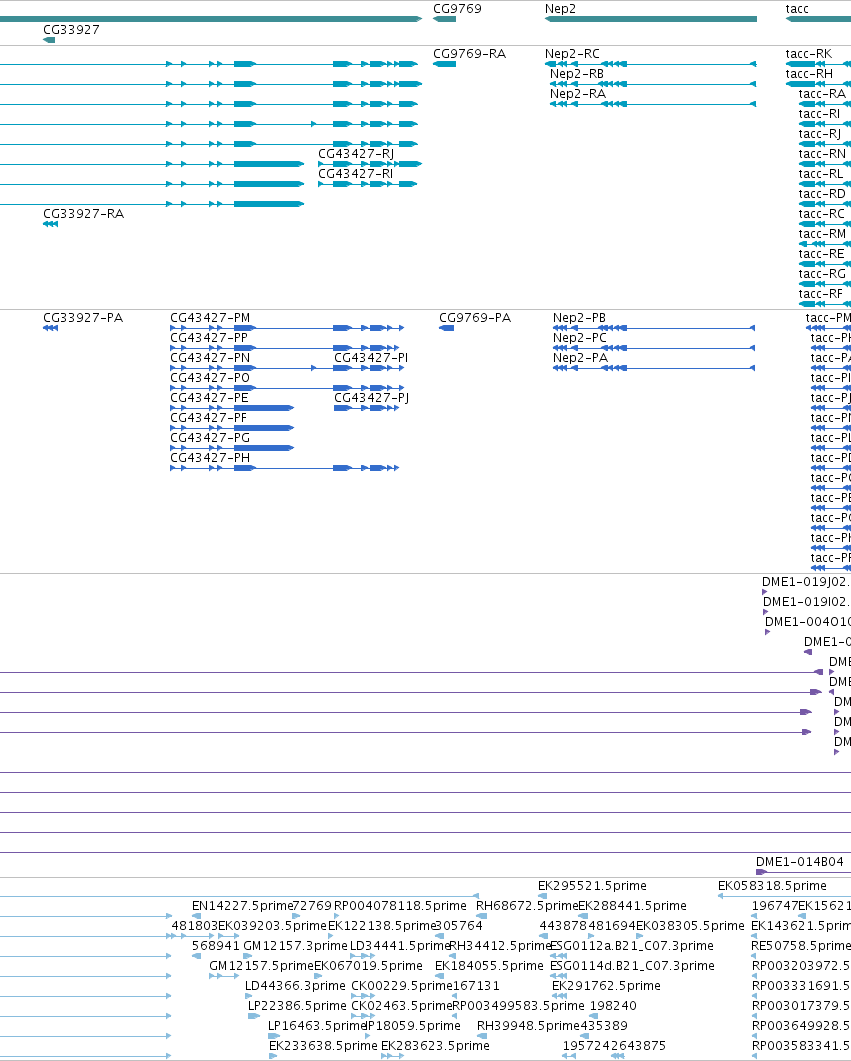Select the EK233638.5prime EST label
Image resolution: width=851 pixels, height=1061 pixels.
pyautogui.click(x=323, y=1045)
